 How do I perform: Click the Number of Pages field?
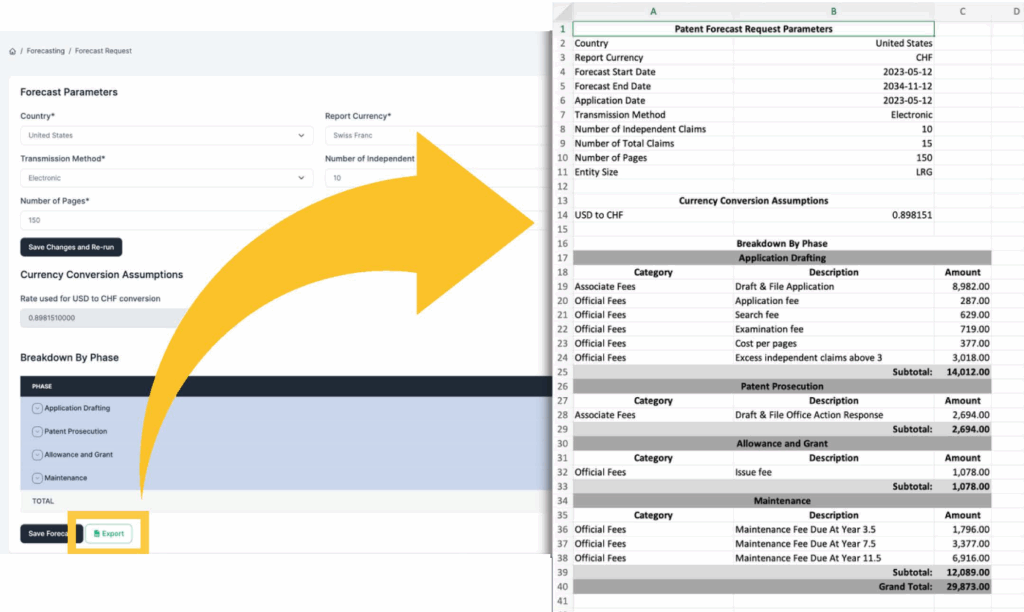(x=166, y=220)
